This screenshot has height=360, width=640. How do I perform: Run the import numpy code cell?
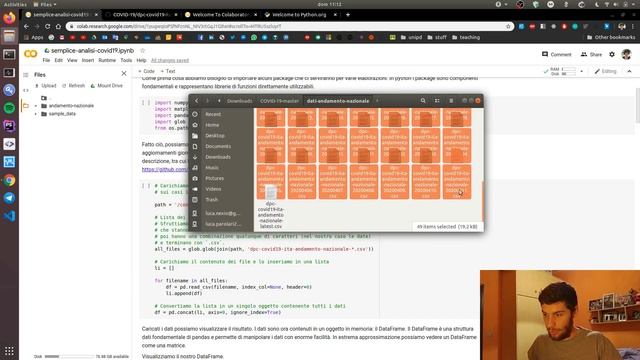146,103
